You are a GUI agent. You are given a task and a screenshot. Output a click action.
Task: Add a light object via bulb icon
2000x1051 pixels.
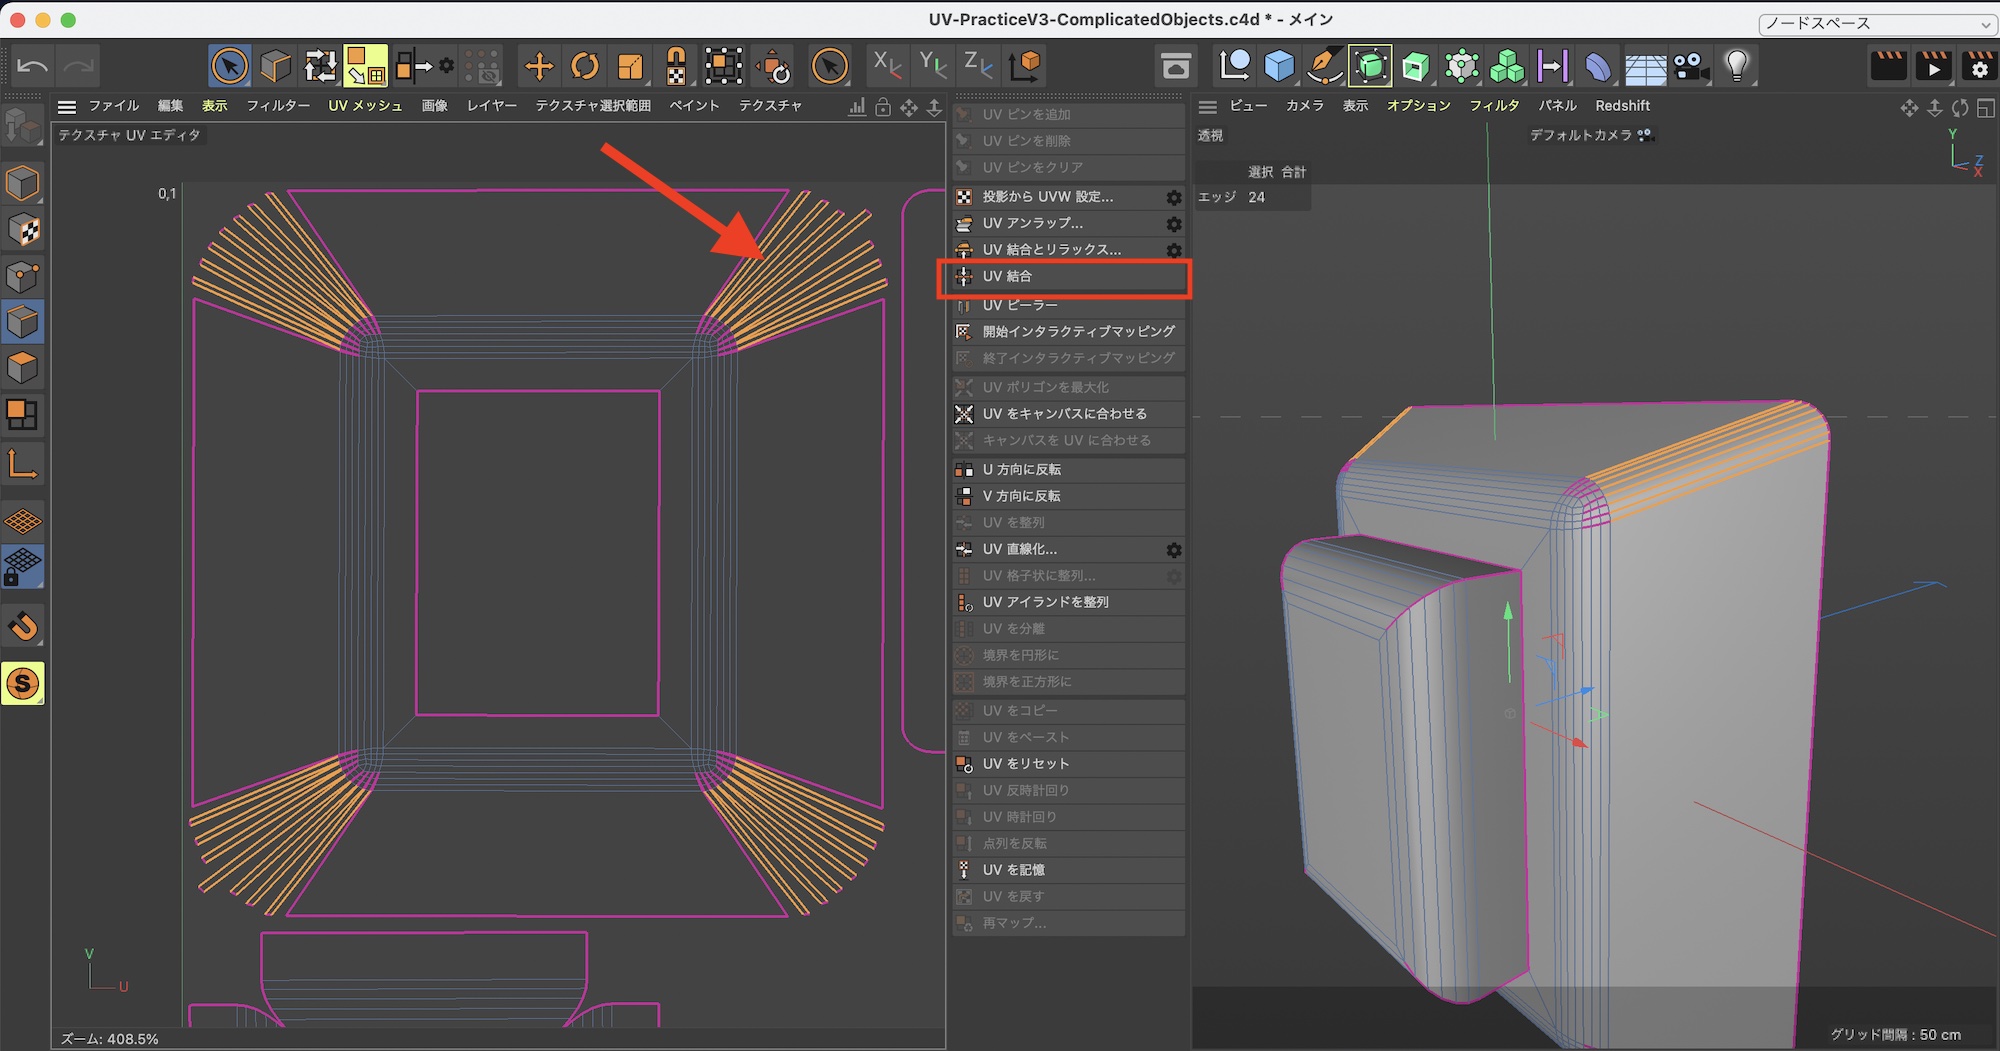pyautogui.click(x=1737, y=66)
